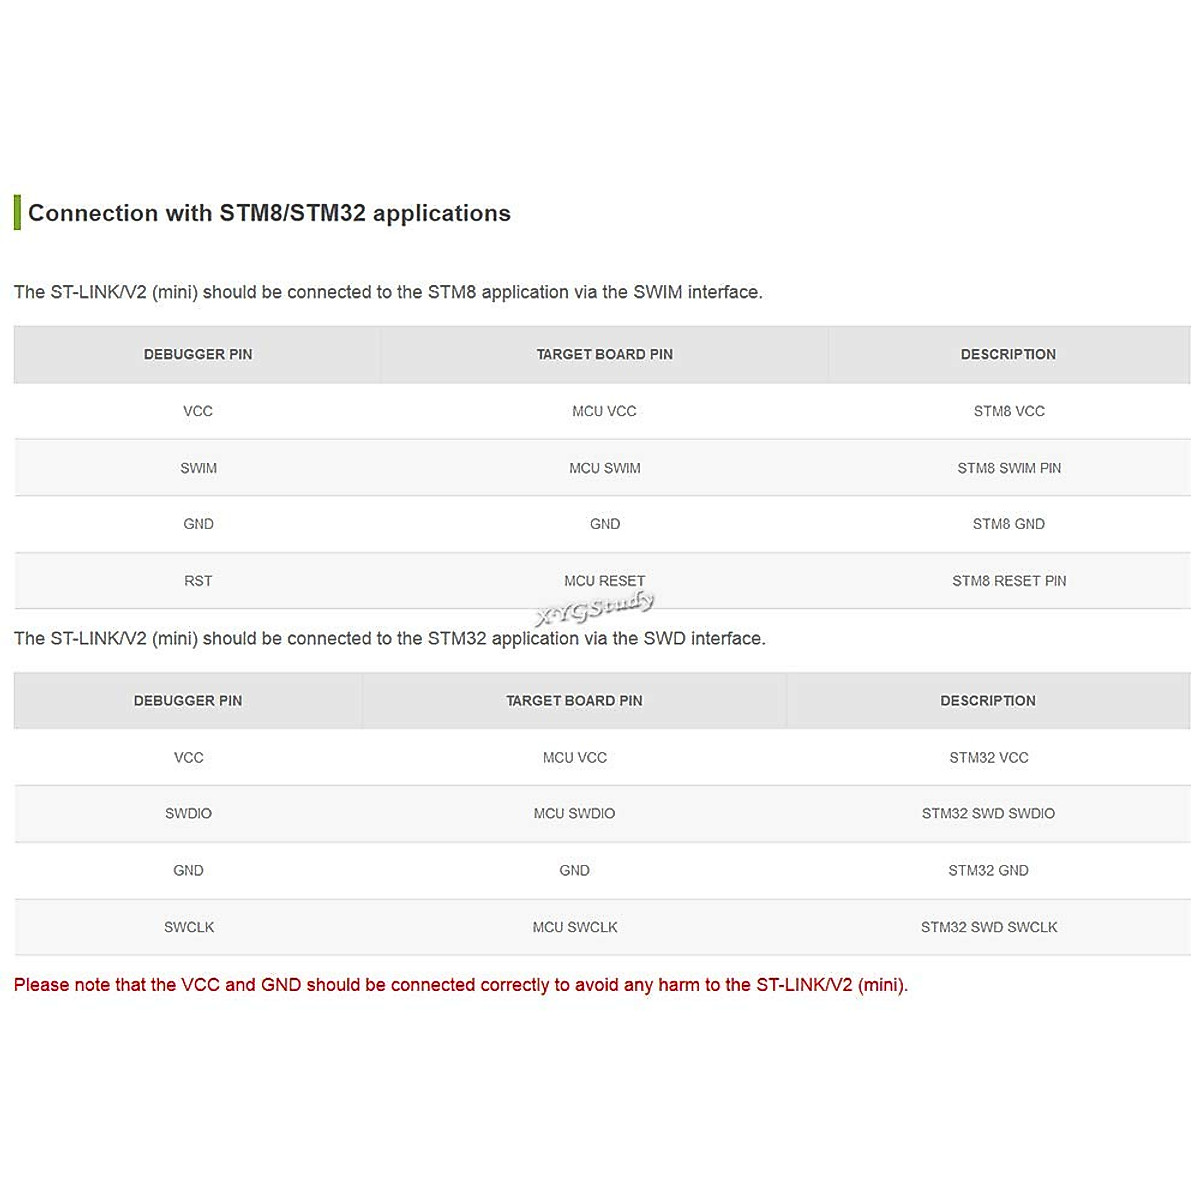Select the SWCLK debugger pin cell
1200x1200 pixels.
point(189,927)
